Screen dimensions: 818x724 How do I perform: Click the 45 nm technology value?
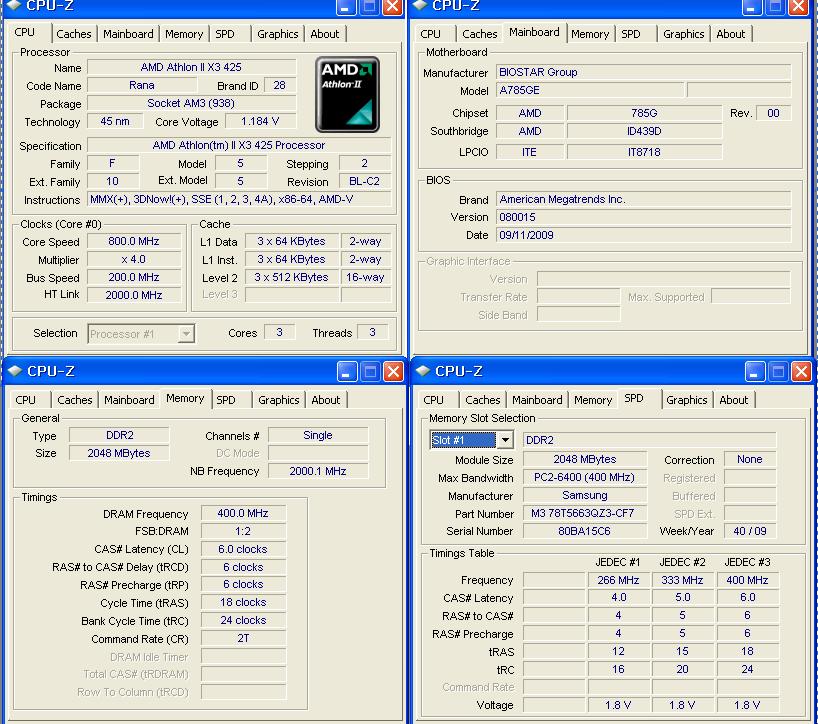[115, 122]
